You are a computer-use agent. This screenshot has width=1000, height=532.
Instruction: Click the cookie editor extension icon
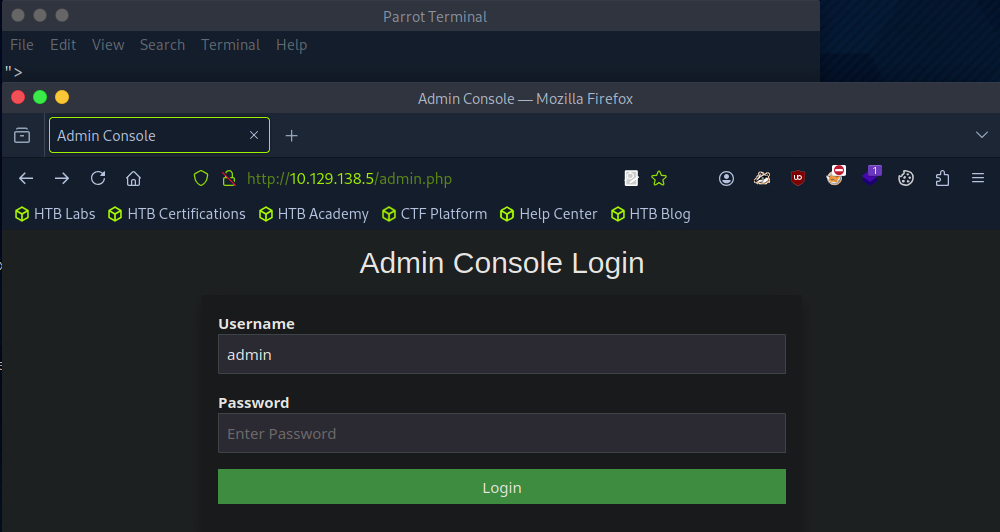pos(906,178)
